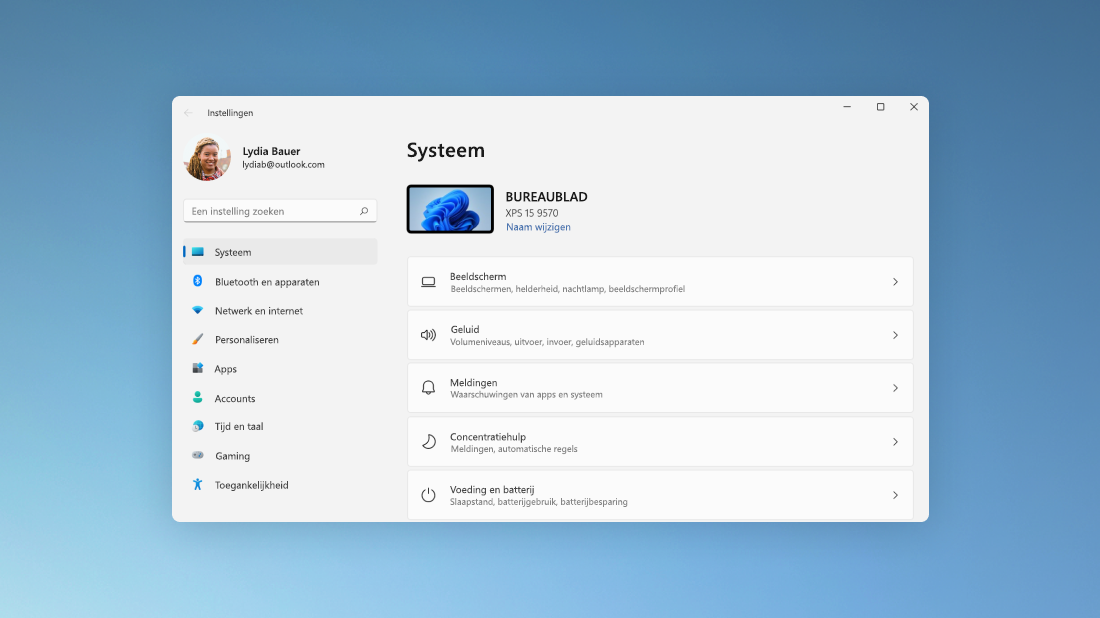Click the Accounts sidebar icon

[x=200, y=398]
